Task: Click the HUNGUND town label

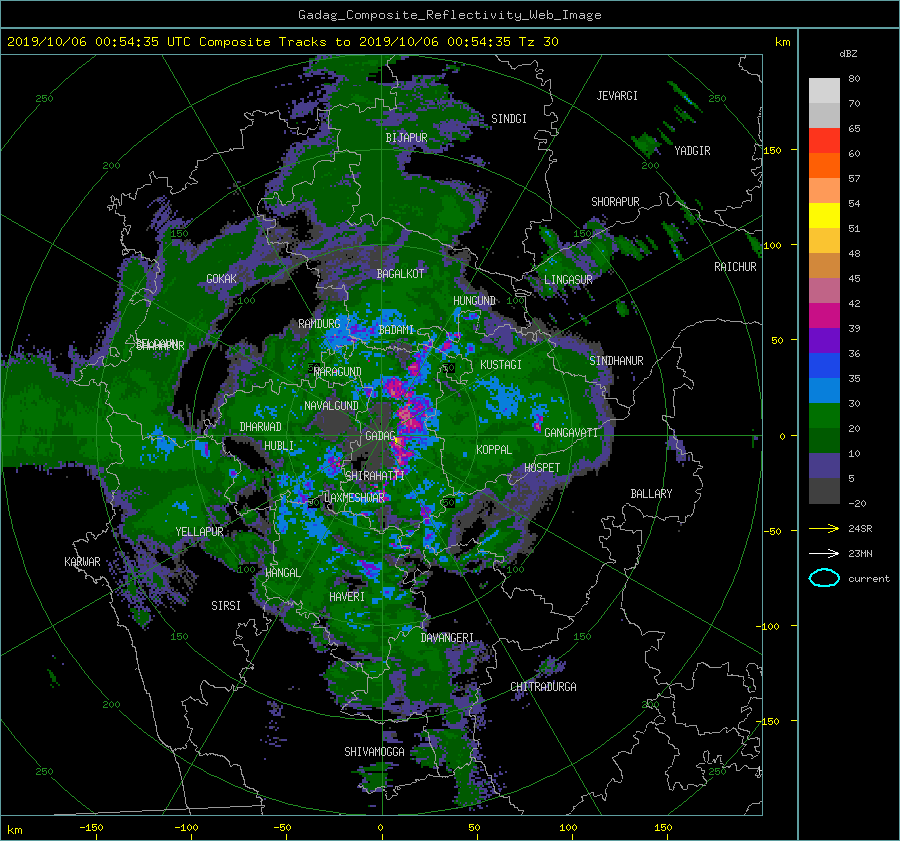Action: (474, 301)
